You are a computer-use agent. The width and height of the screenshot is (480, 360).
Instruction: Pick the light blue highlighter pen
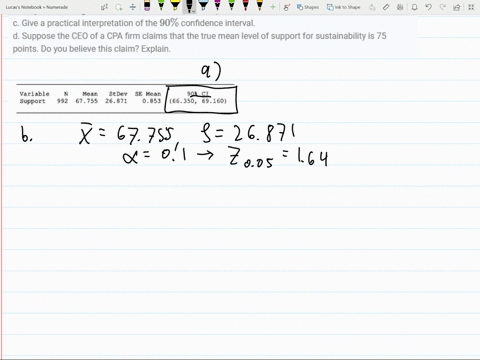point(203,6)
